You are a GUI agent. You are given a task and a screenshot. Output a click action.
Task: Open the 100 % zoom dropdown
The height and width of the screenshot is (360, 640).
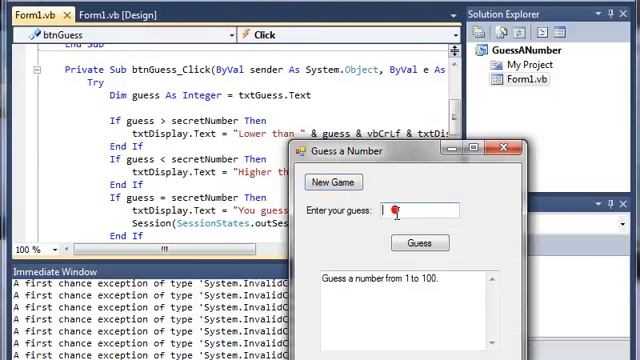click(55, 249)
